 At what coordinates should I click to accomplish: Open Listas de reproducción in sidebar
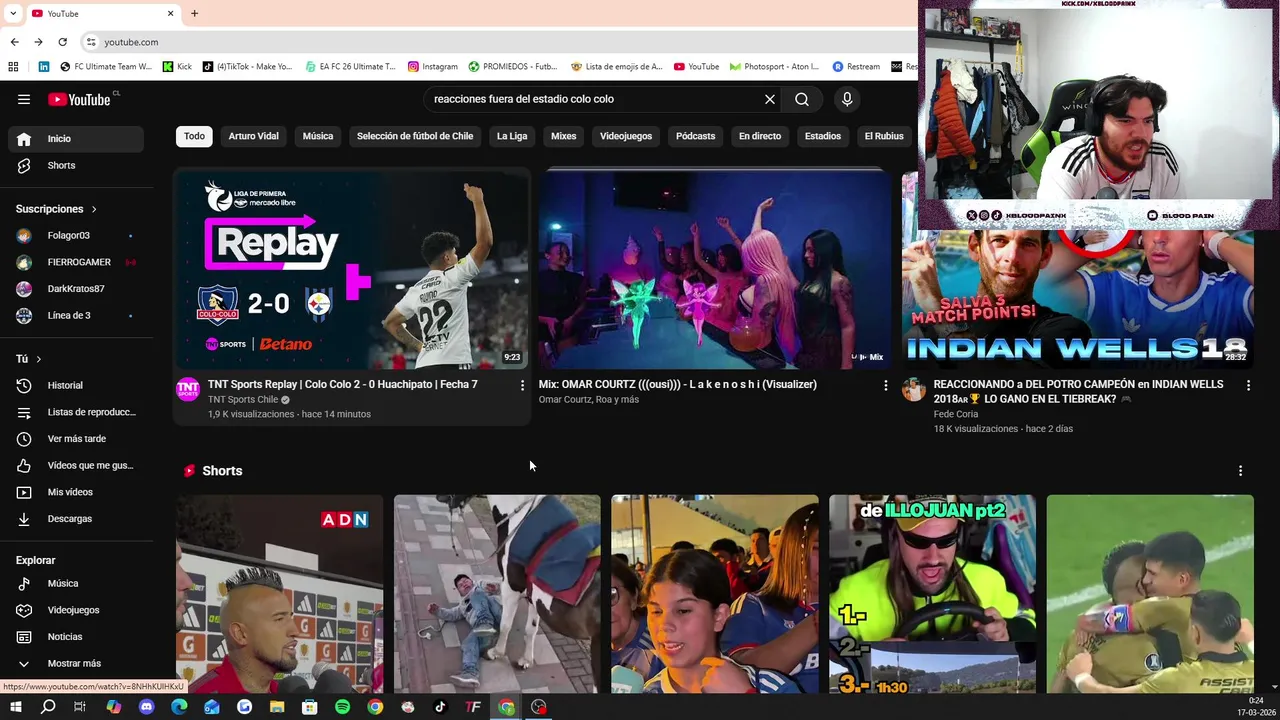pos(76,412)
